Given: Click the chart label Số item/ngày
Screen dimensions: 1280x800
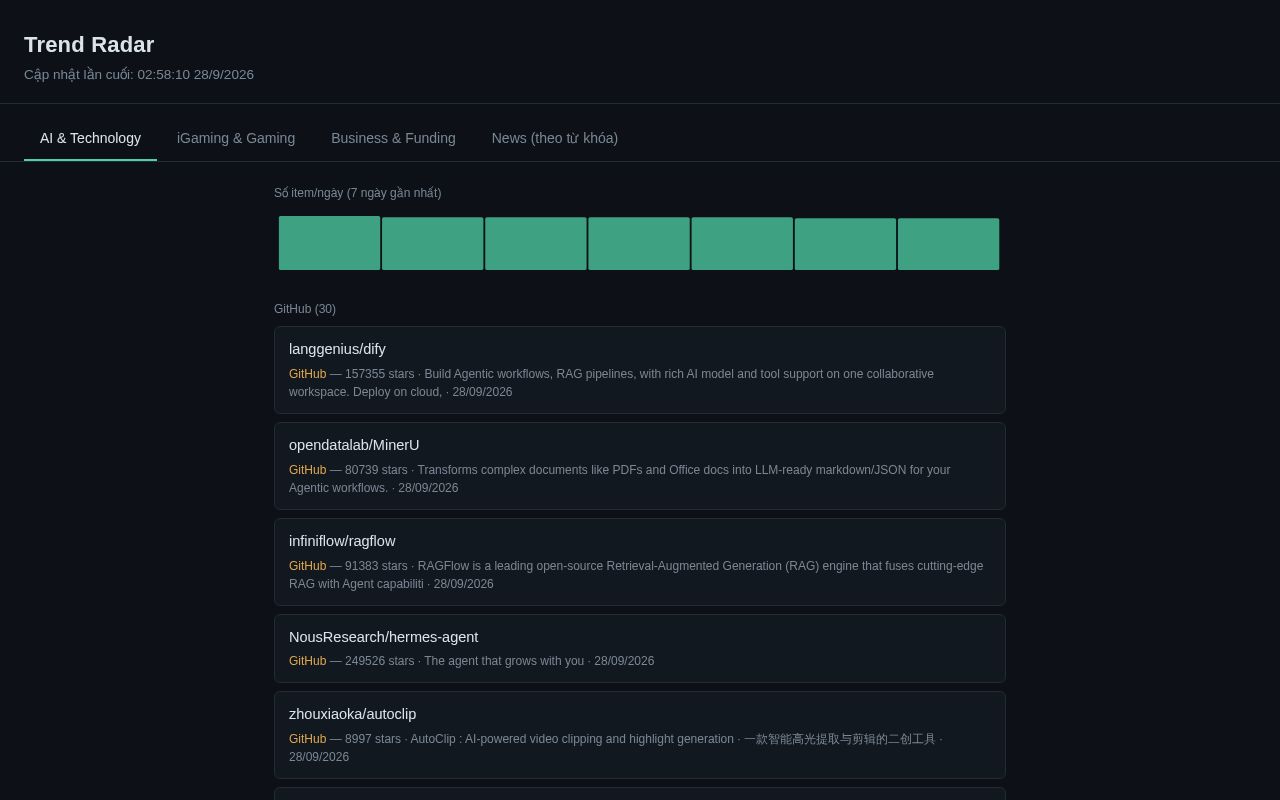Looking at the screenshot, I should coord(358,193).
